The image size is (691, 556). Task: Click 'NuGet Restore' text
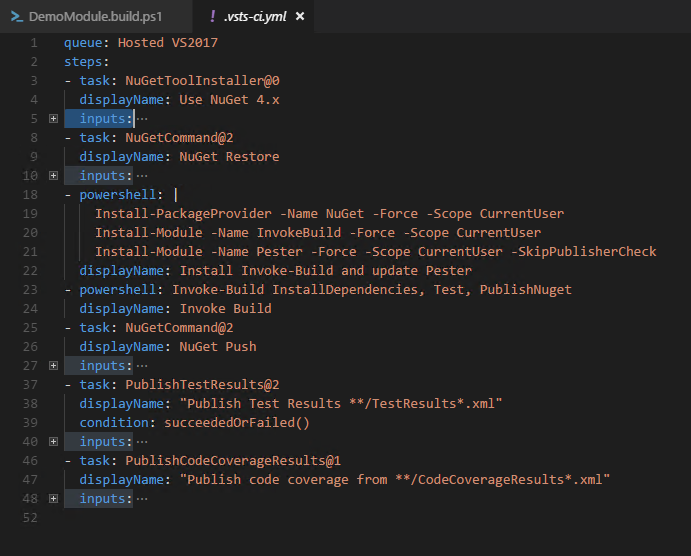(229, 156)
